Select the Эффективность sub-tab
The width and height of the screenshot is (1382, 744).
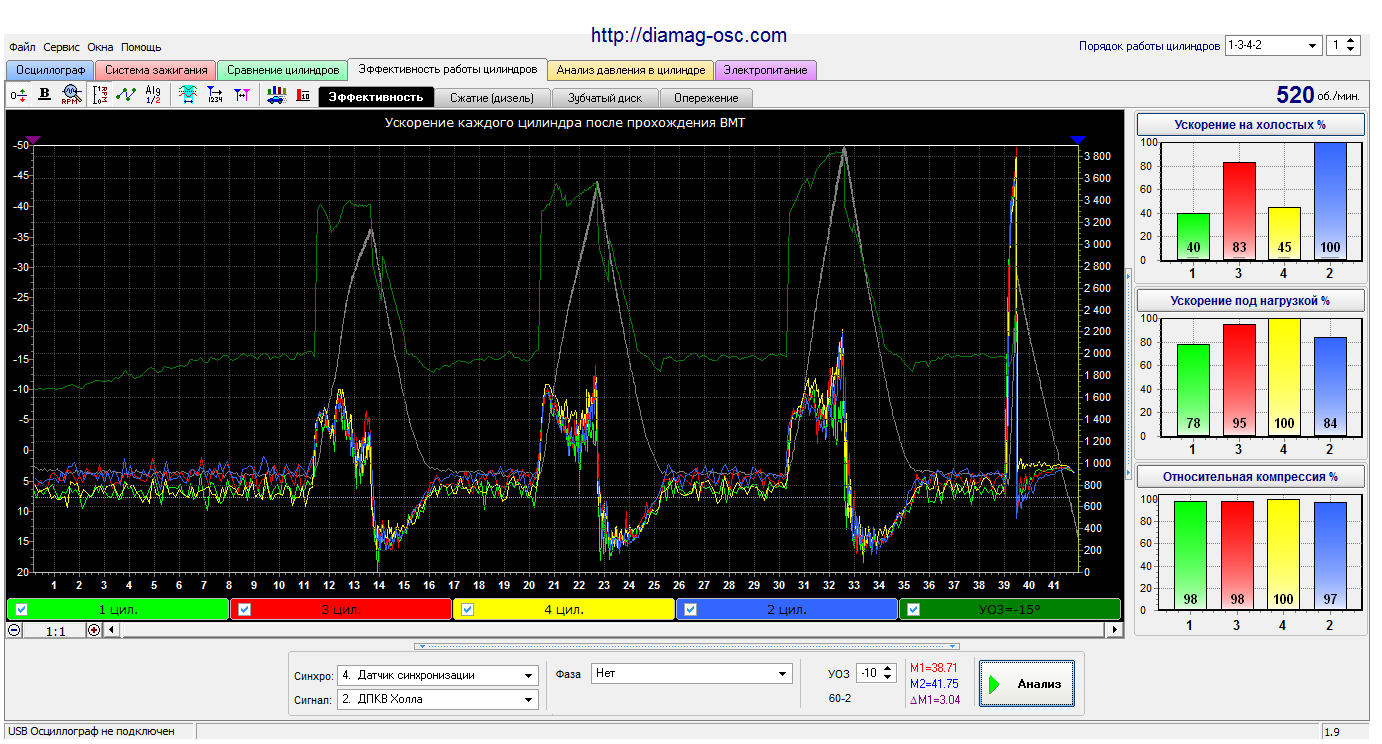tap(376, 97)
